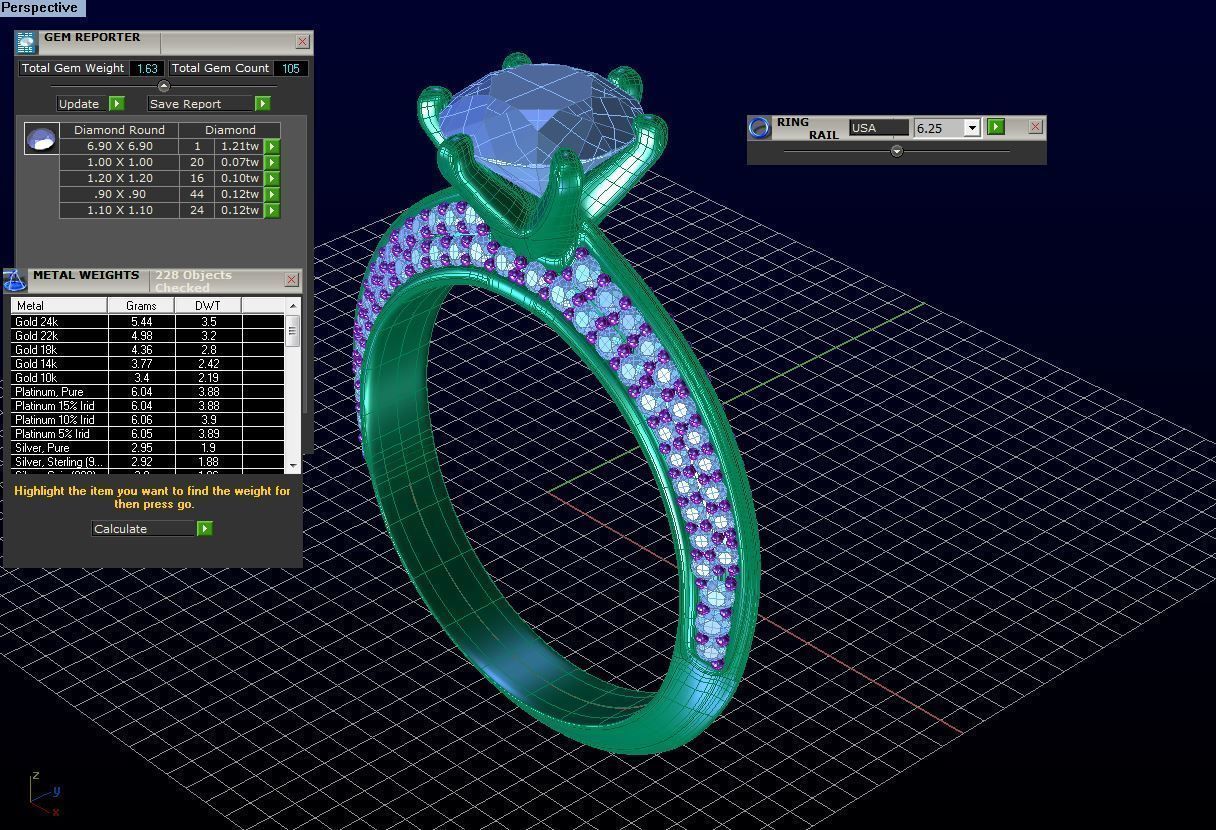Select the Gold 22k row
Screen dimensions: 1216x830
[147, 336]
